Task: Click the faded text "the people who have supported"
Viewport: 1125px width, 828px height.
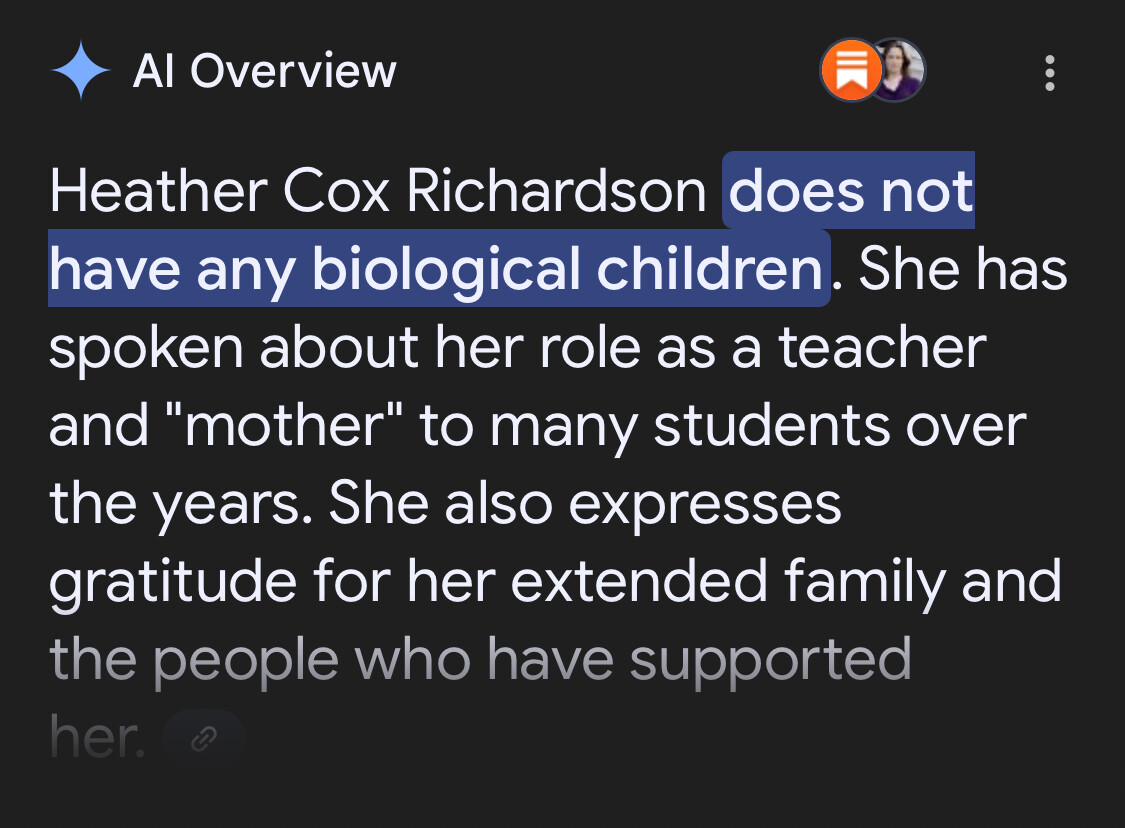Action: pos(480,659)
